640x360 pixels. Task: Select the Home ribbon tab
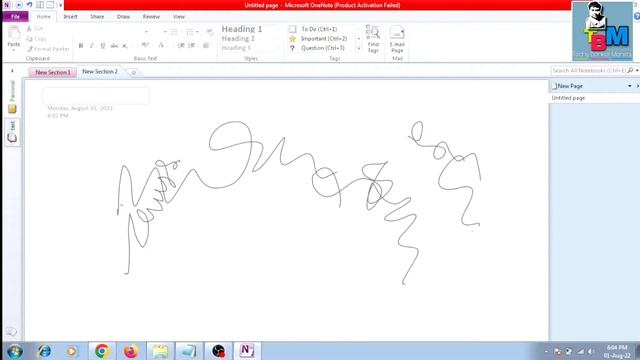tap(43, 17)
